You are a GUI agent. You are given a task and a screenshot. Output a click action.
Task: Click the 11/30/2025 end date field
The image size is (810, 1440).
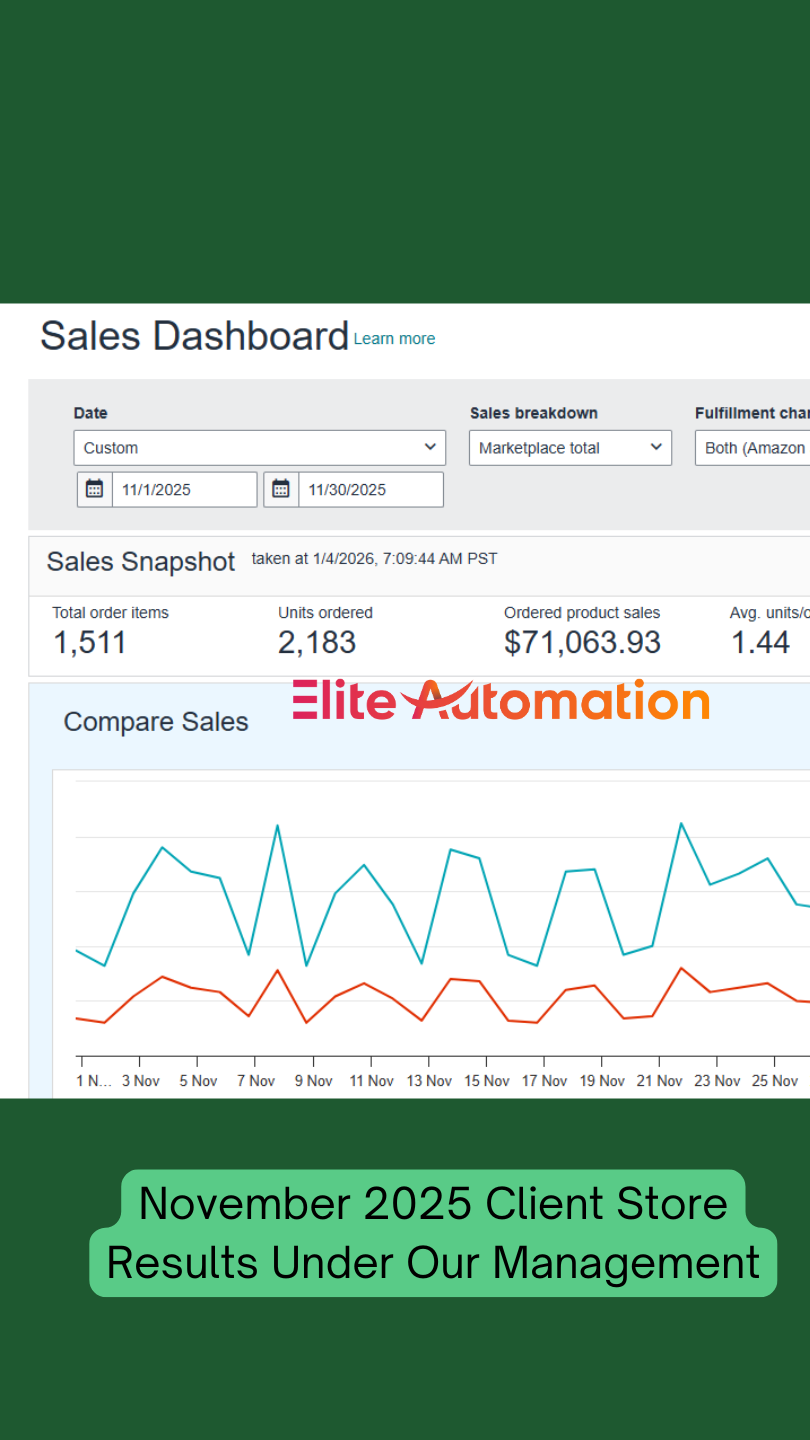[x=370, y=490]
